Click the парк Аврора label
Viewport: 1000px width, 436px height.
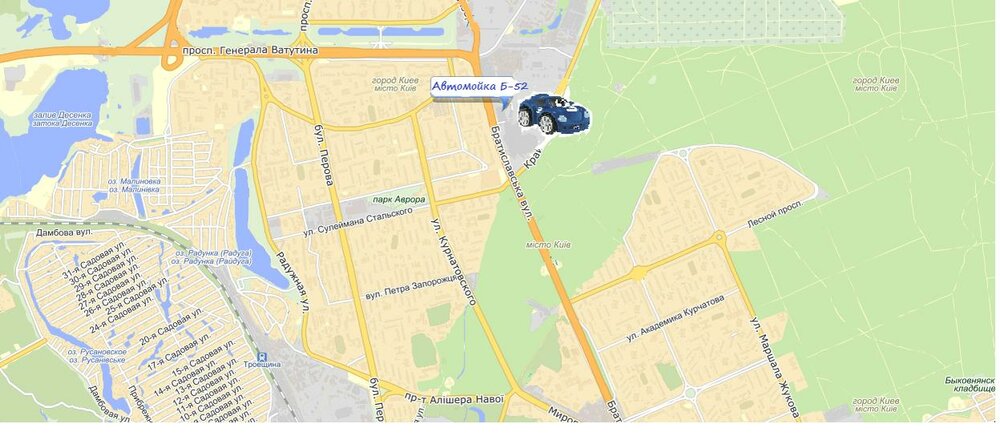(399, 200)
